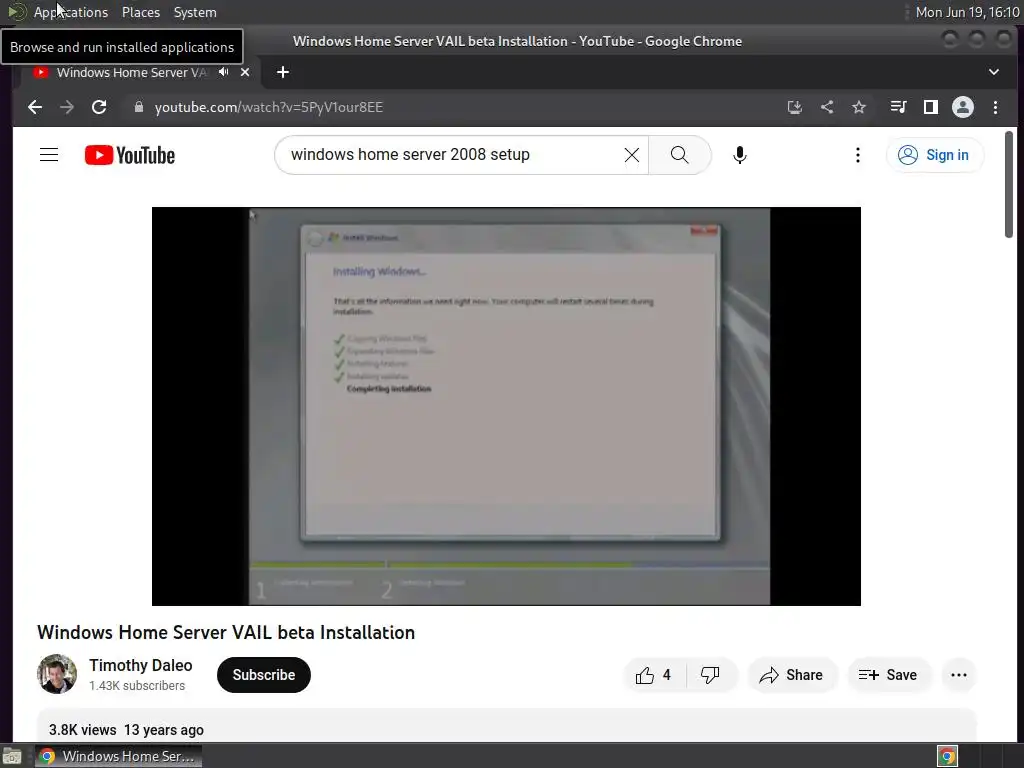
Task: Open the System menu
Action: click(195, 12)
